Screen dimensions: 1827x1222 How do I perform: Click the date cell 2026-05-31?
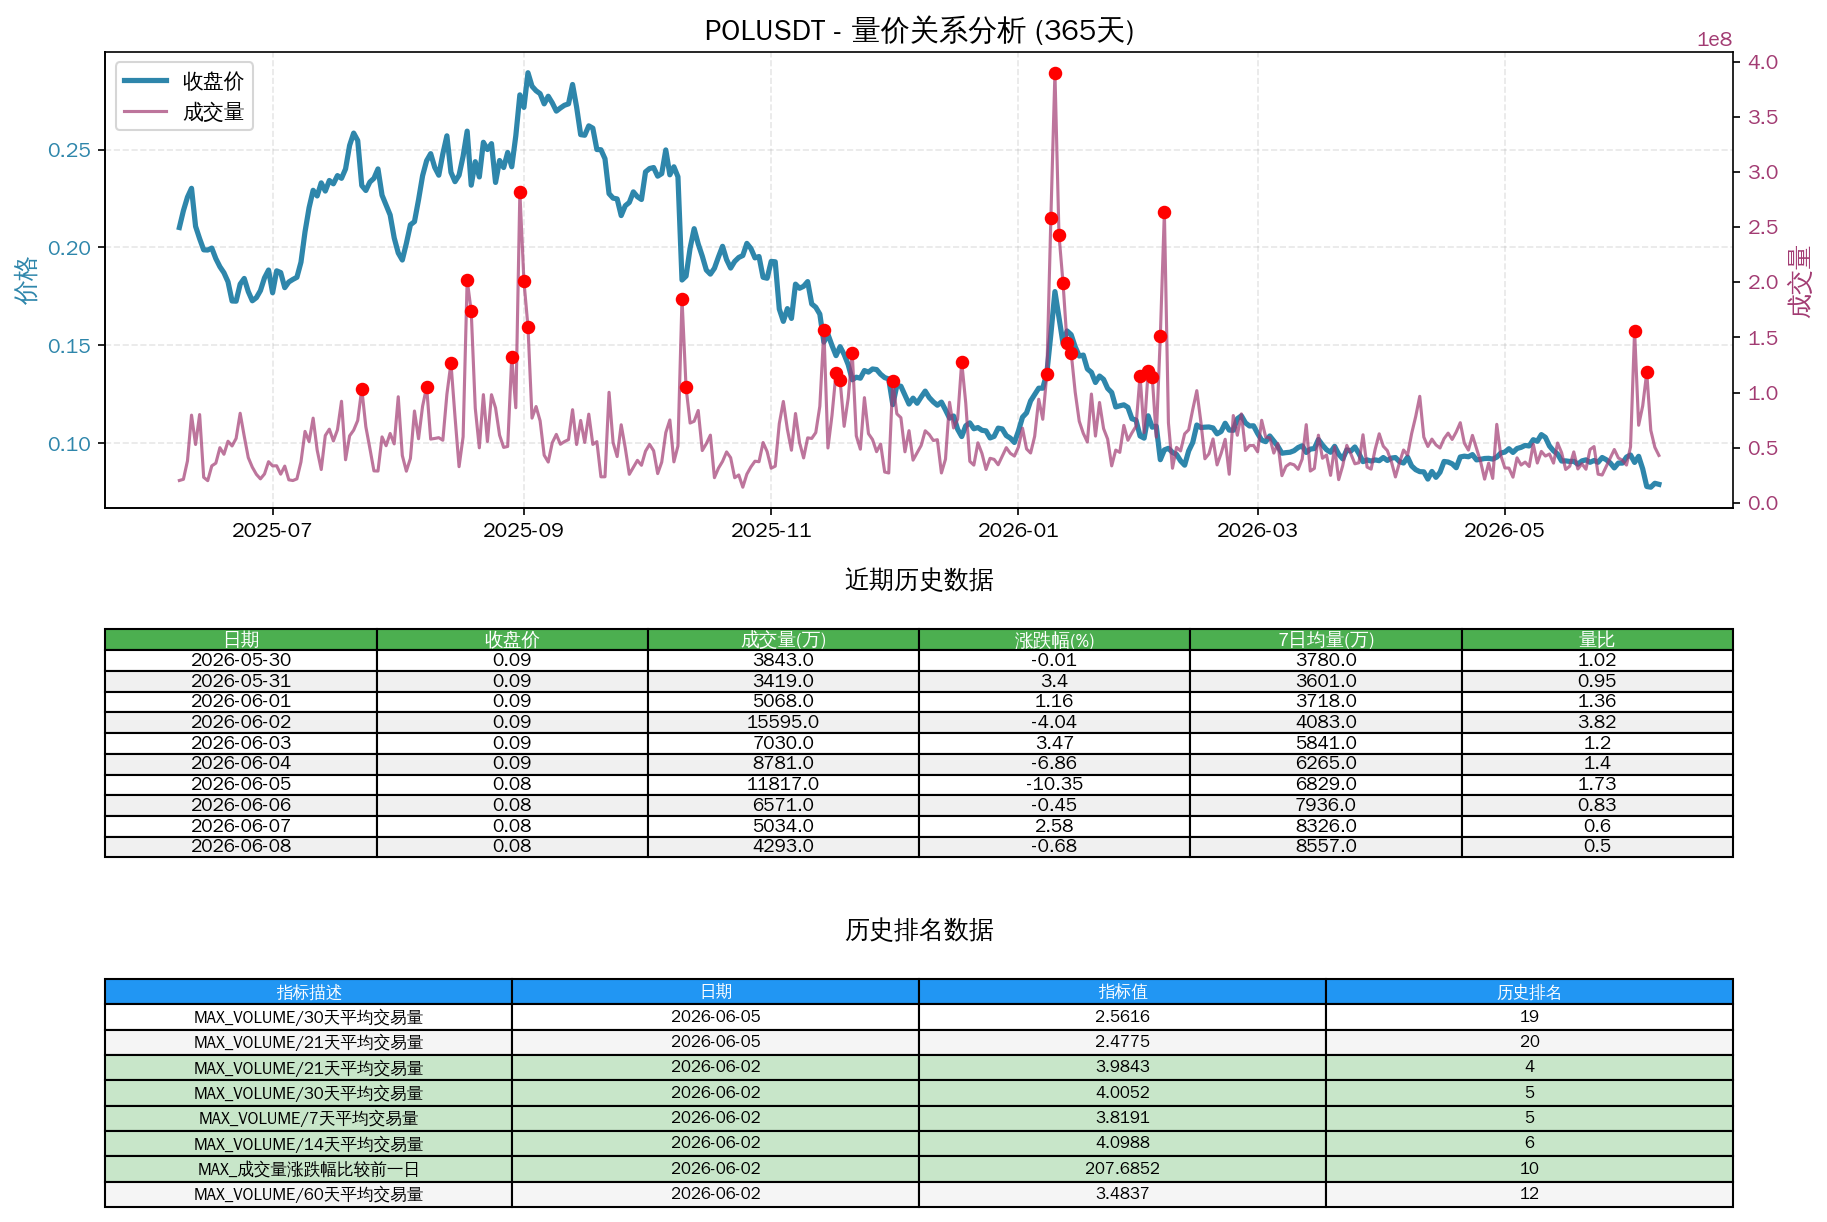click(x=241, y=681)
